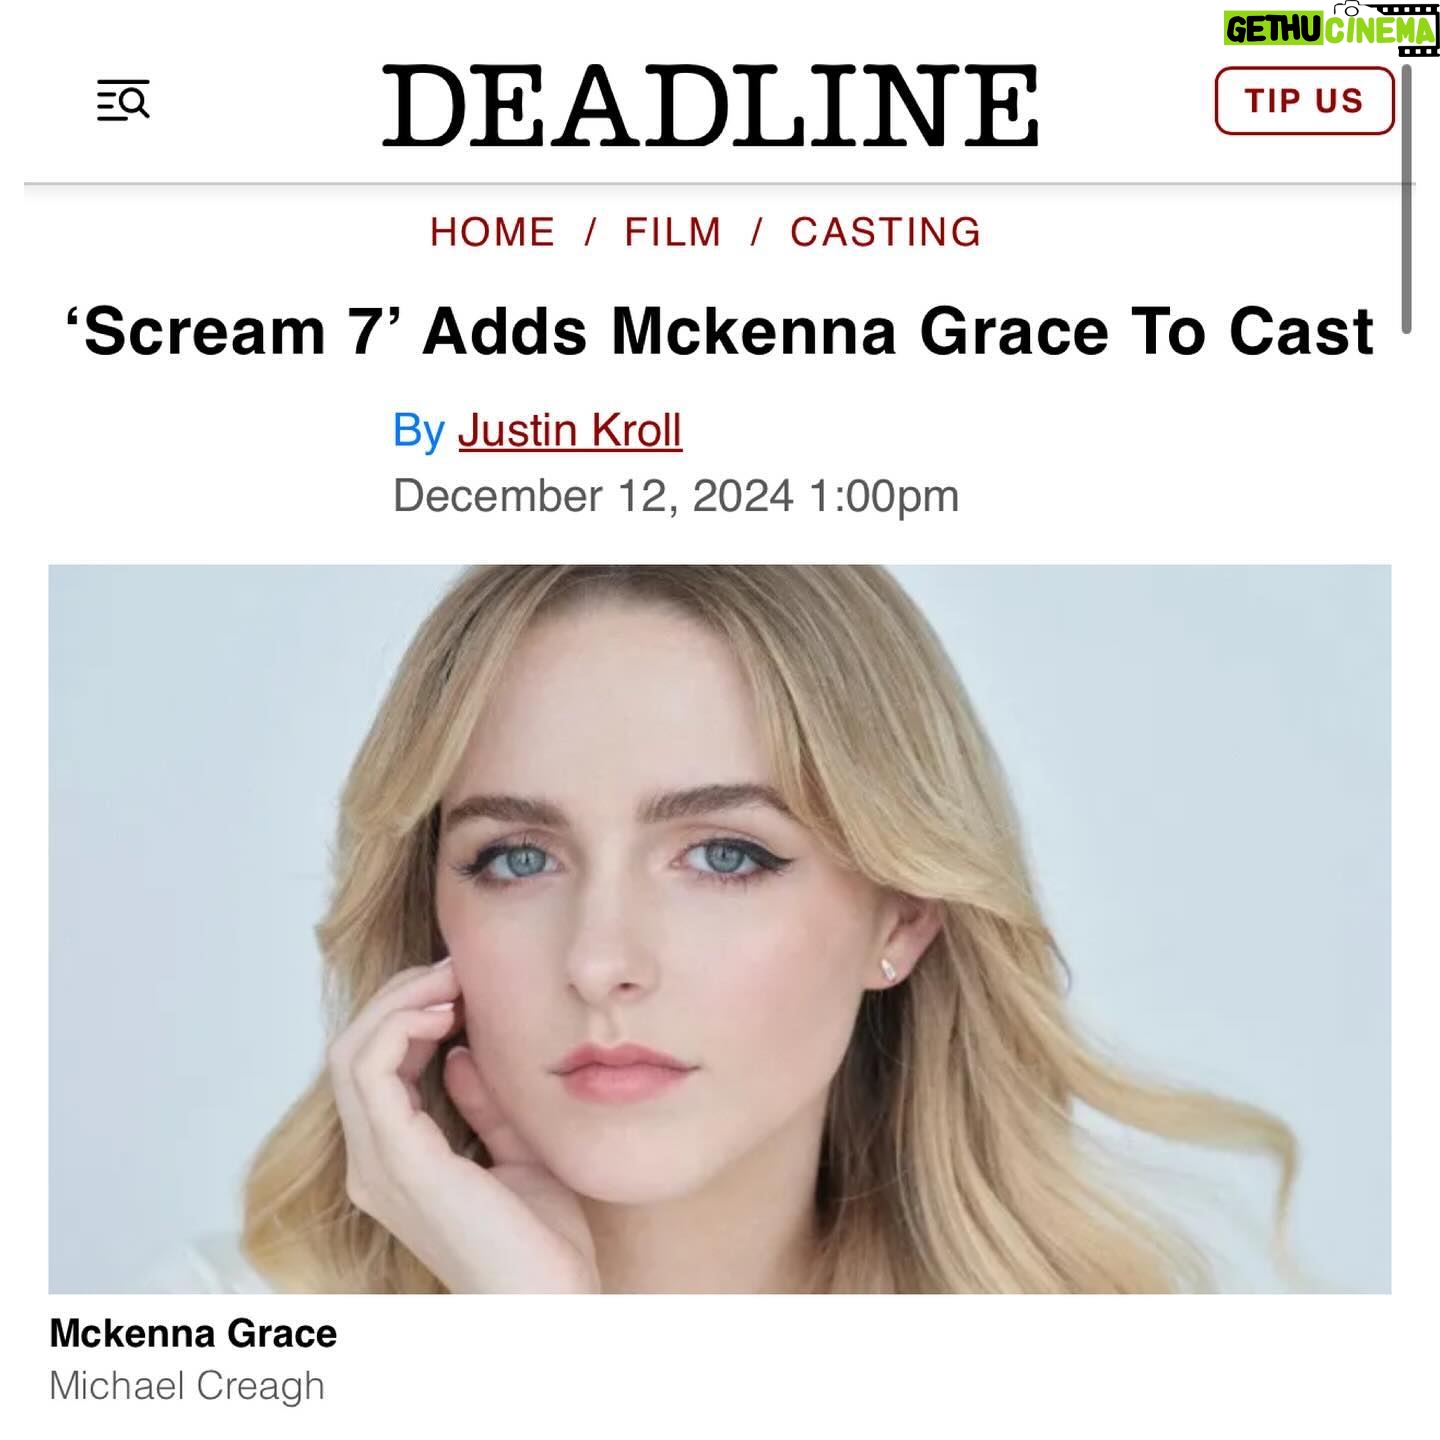
Task: Click the Gethu Cinema watermark logo
Action: point(1330,29)
